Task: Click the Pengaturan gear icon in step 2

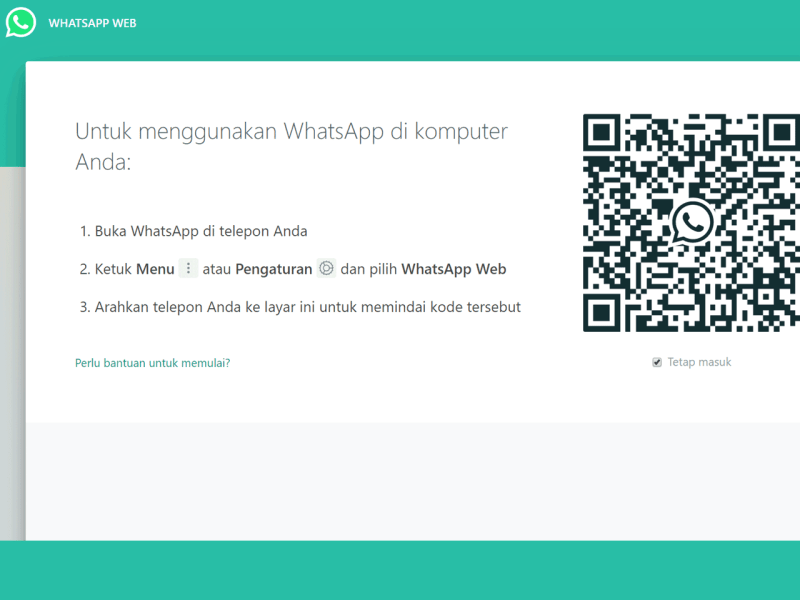Action: 326,268
